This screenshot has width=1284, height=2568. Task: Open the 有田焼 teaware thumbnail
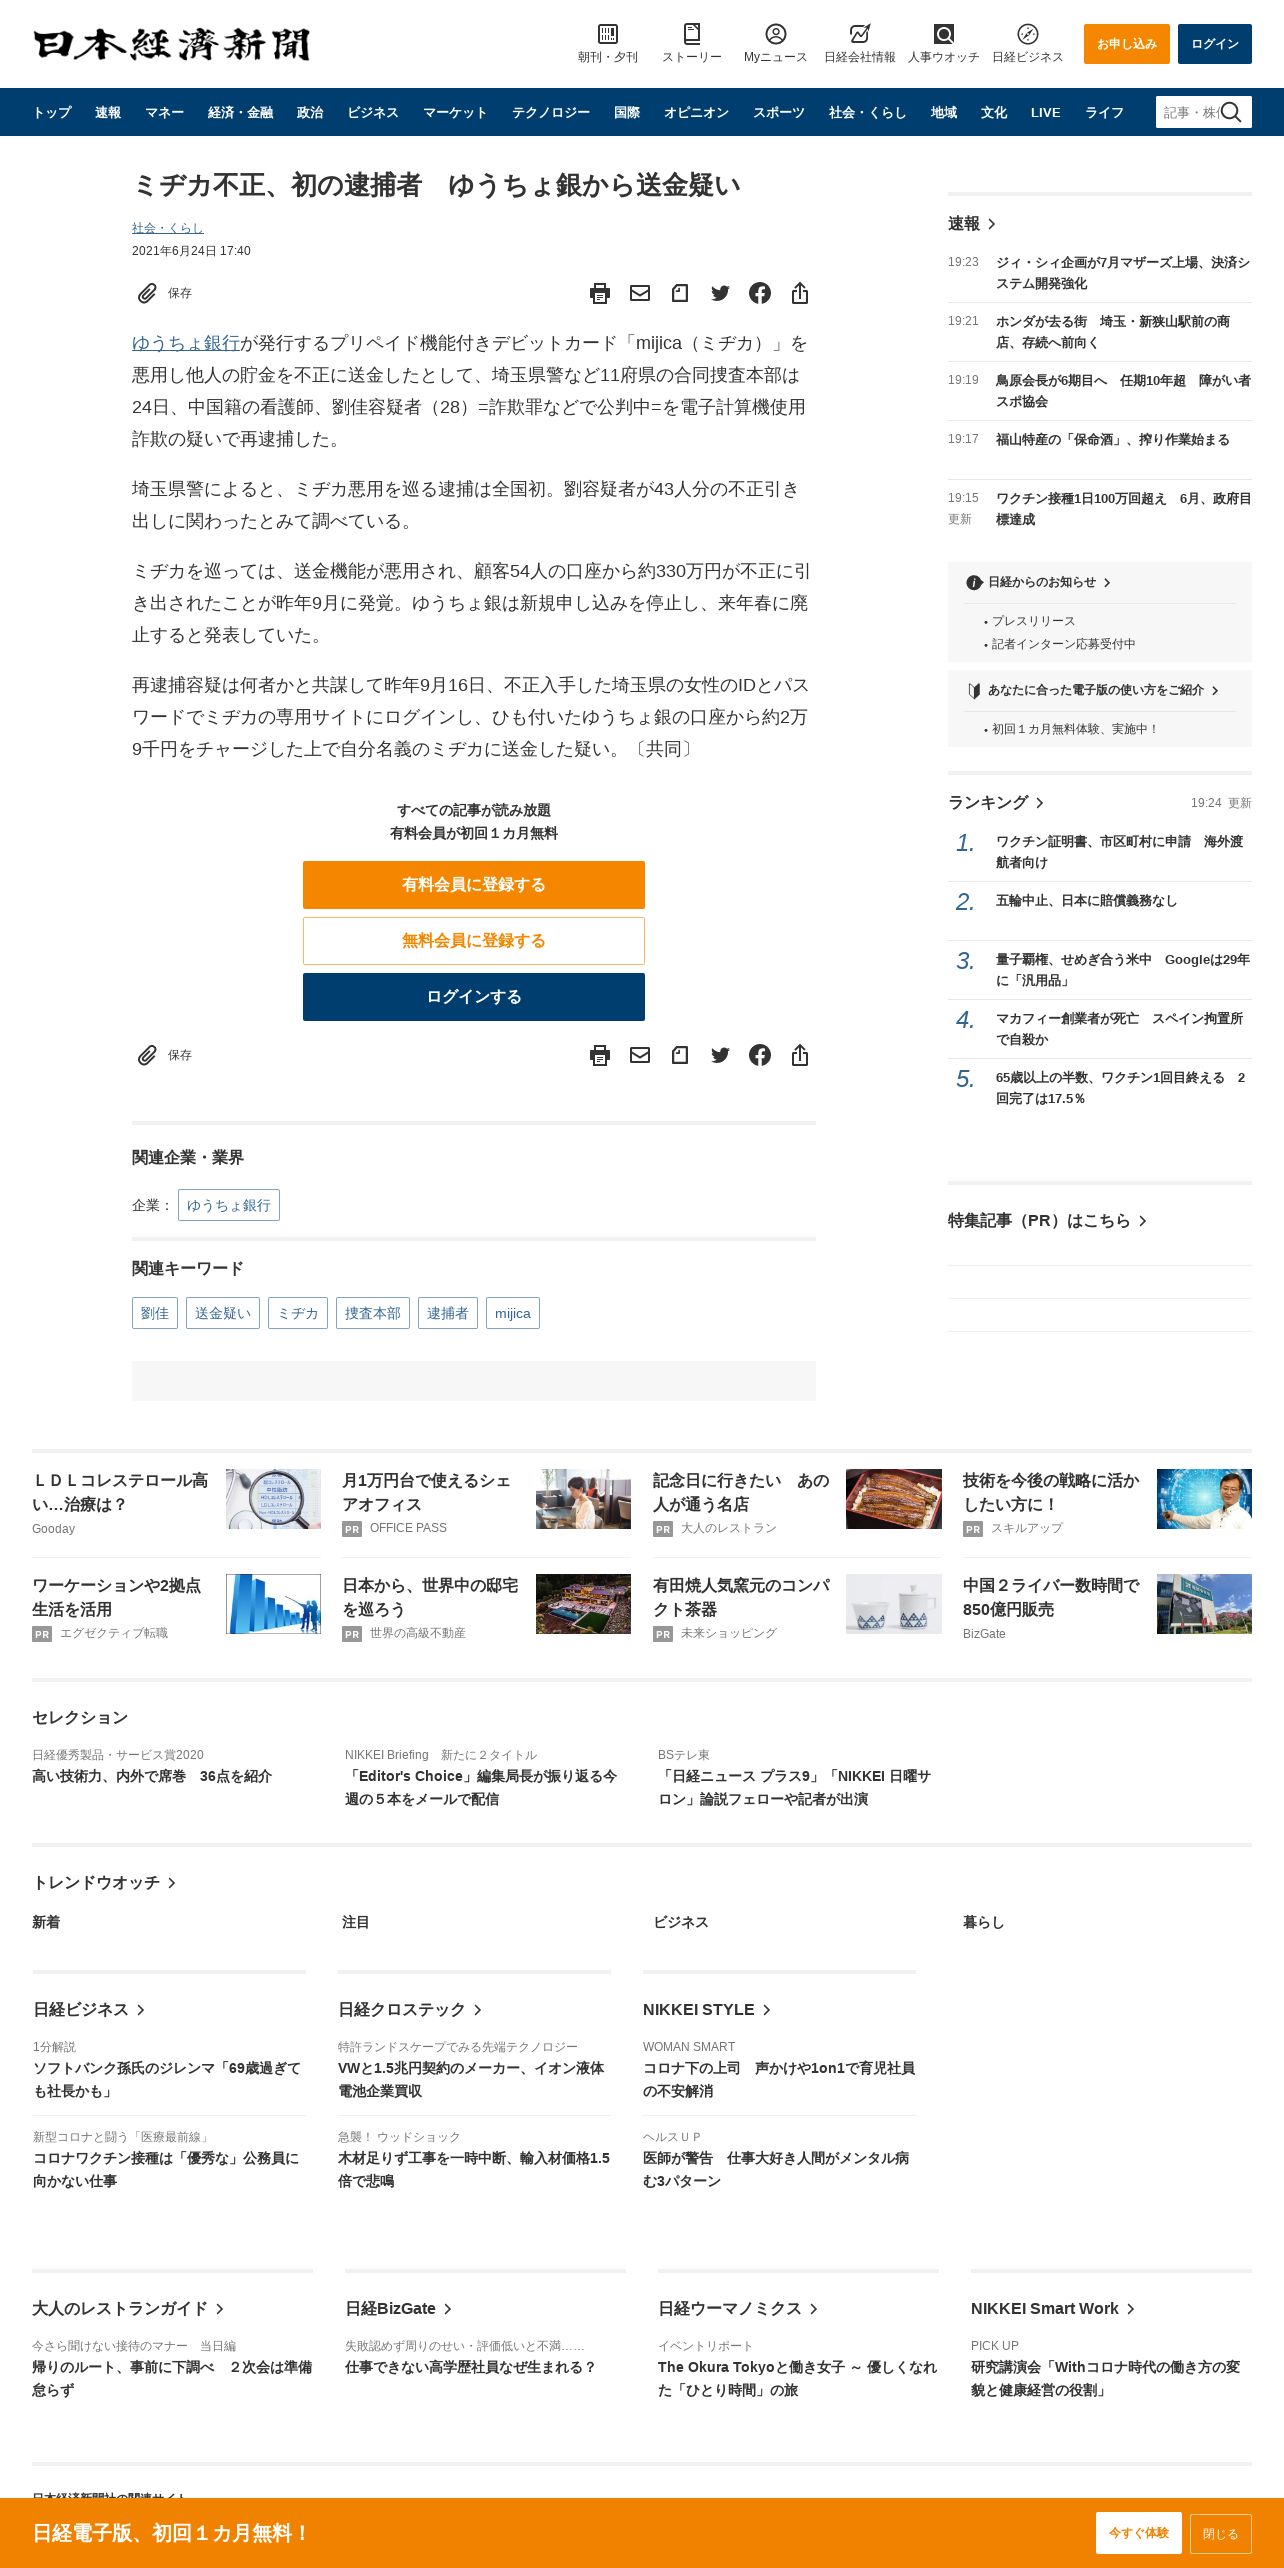(894, 1604)
